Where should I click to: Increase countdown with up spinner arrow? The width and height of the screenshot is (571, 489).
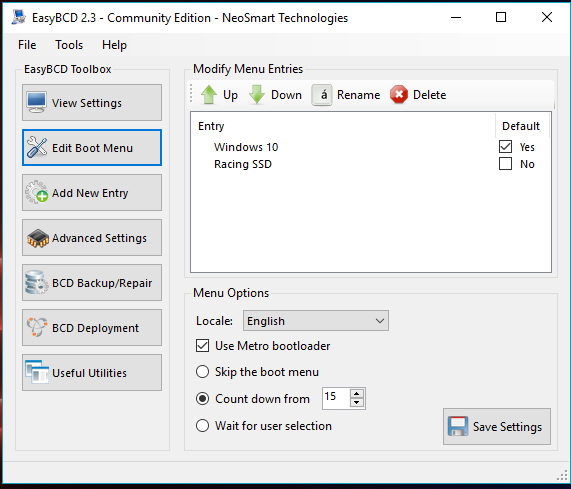click(x=357, y=394)
